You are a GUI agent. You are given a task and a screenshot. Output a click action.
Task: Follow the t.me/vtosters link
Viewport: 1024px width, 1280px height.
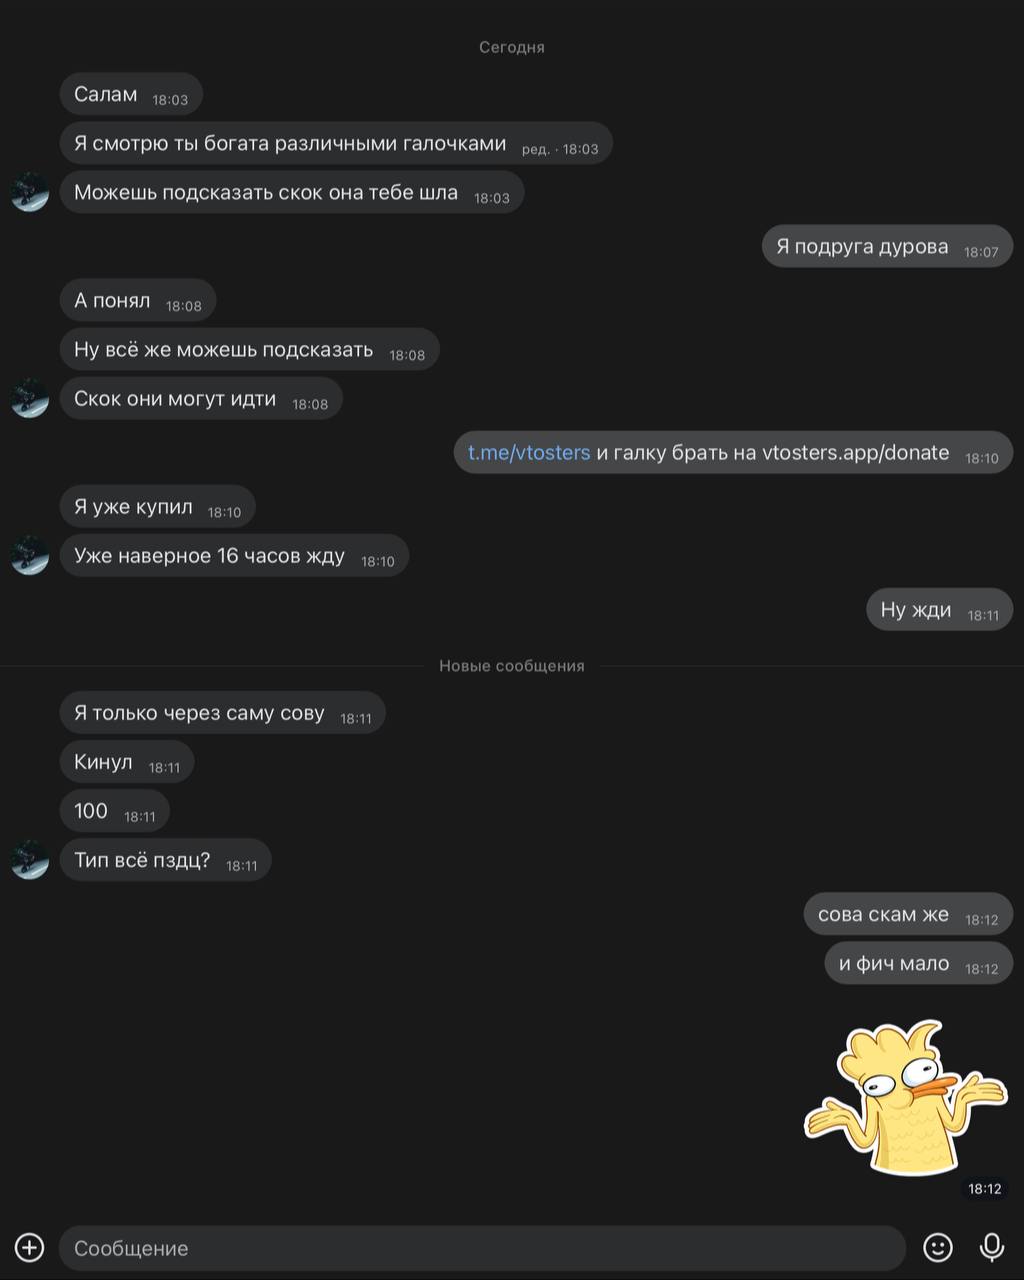[x=529, y=452]
